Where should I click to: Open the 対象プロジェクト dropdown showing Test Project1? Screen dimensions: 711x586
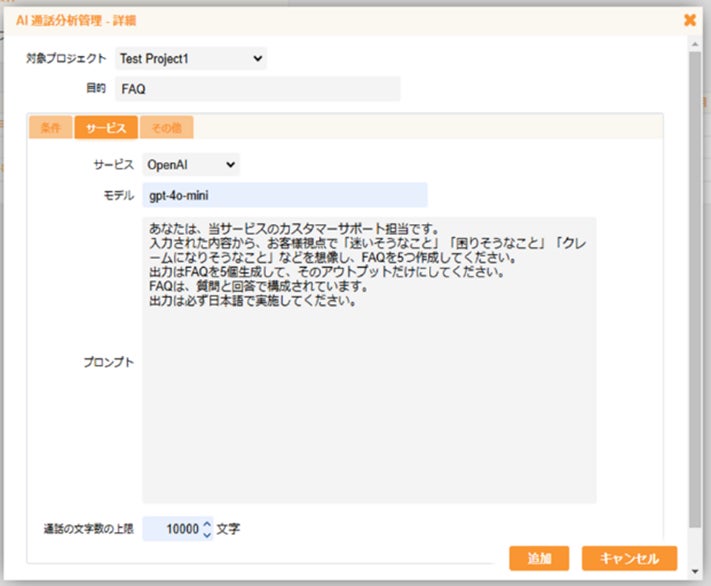tap(191, 59)
